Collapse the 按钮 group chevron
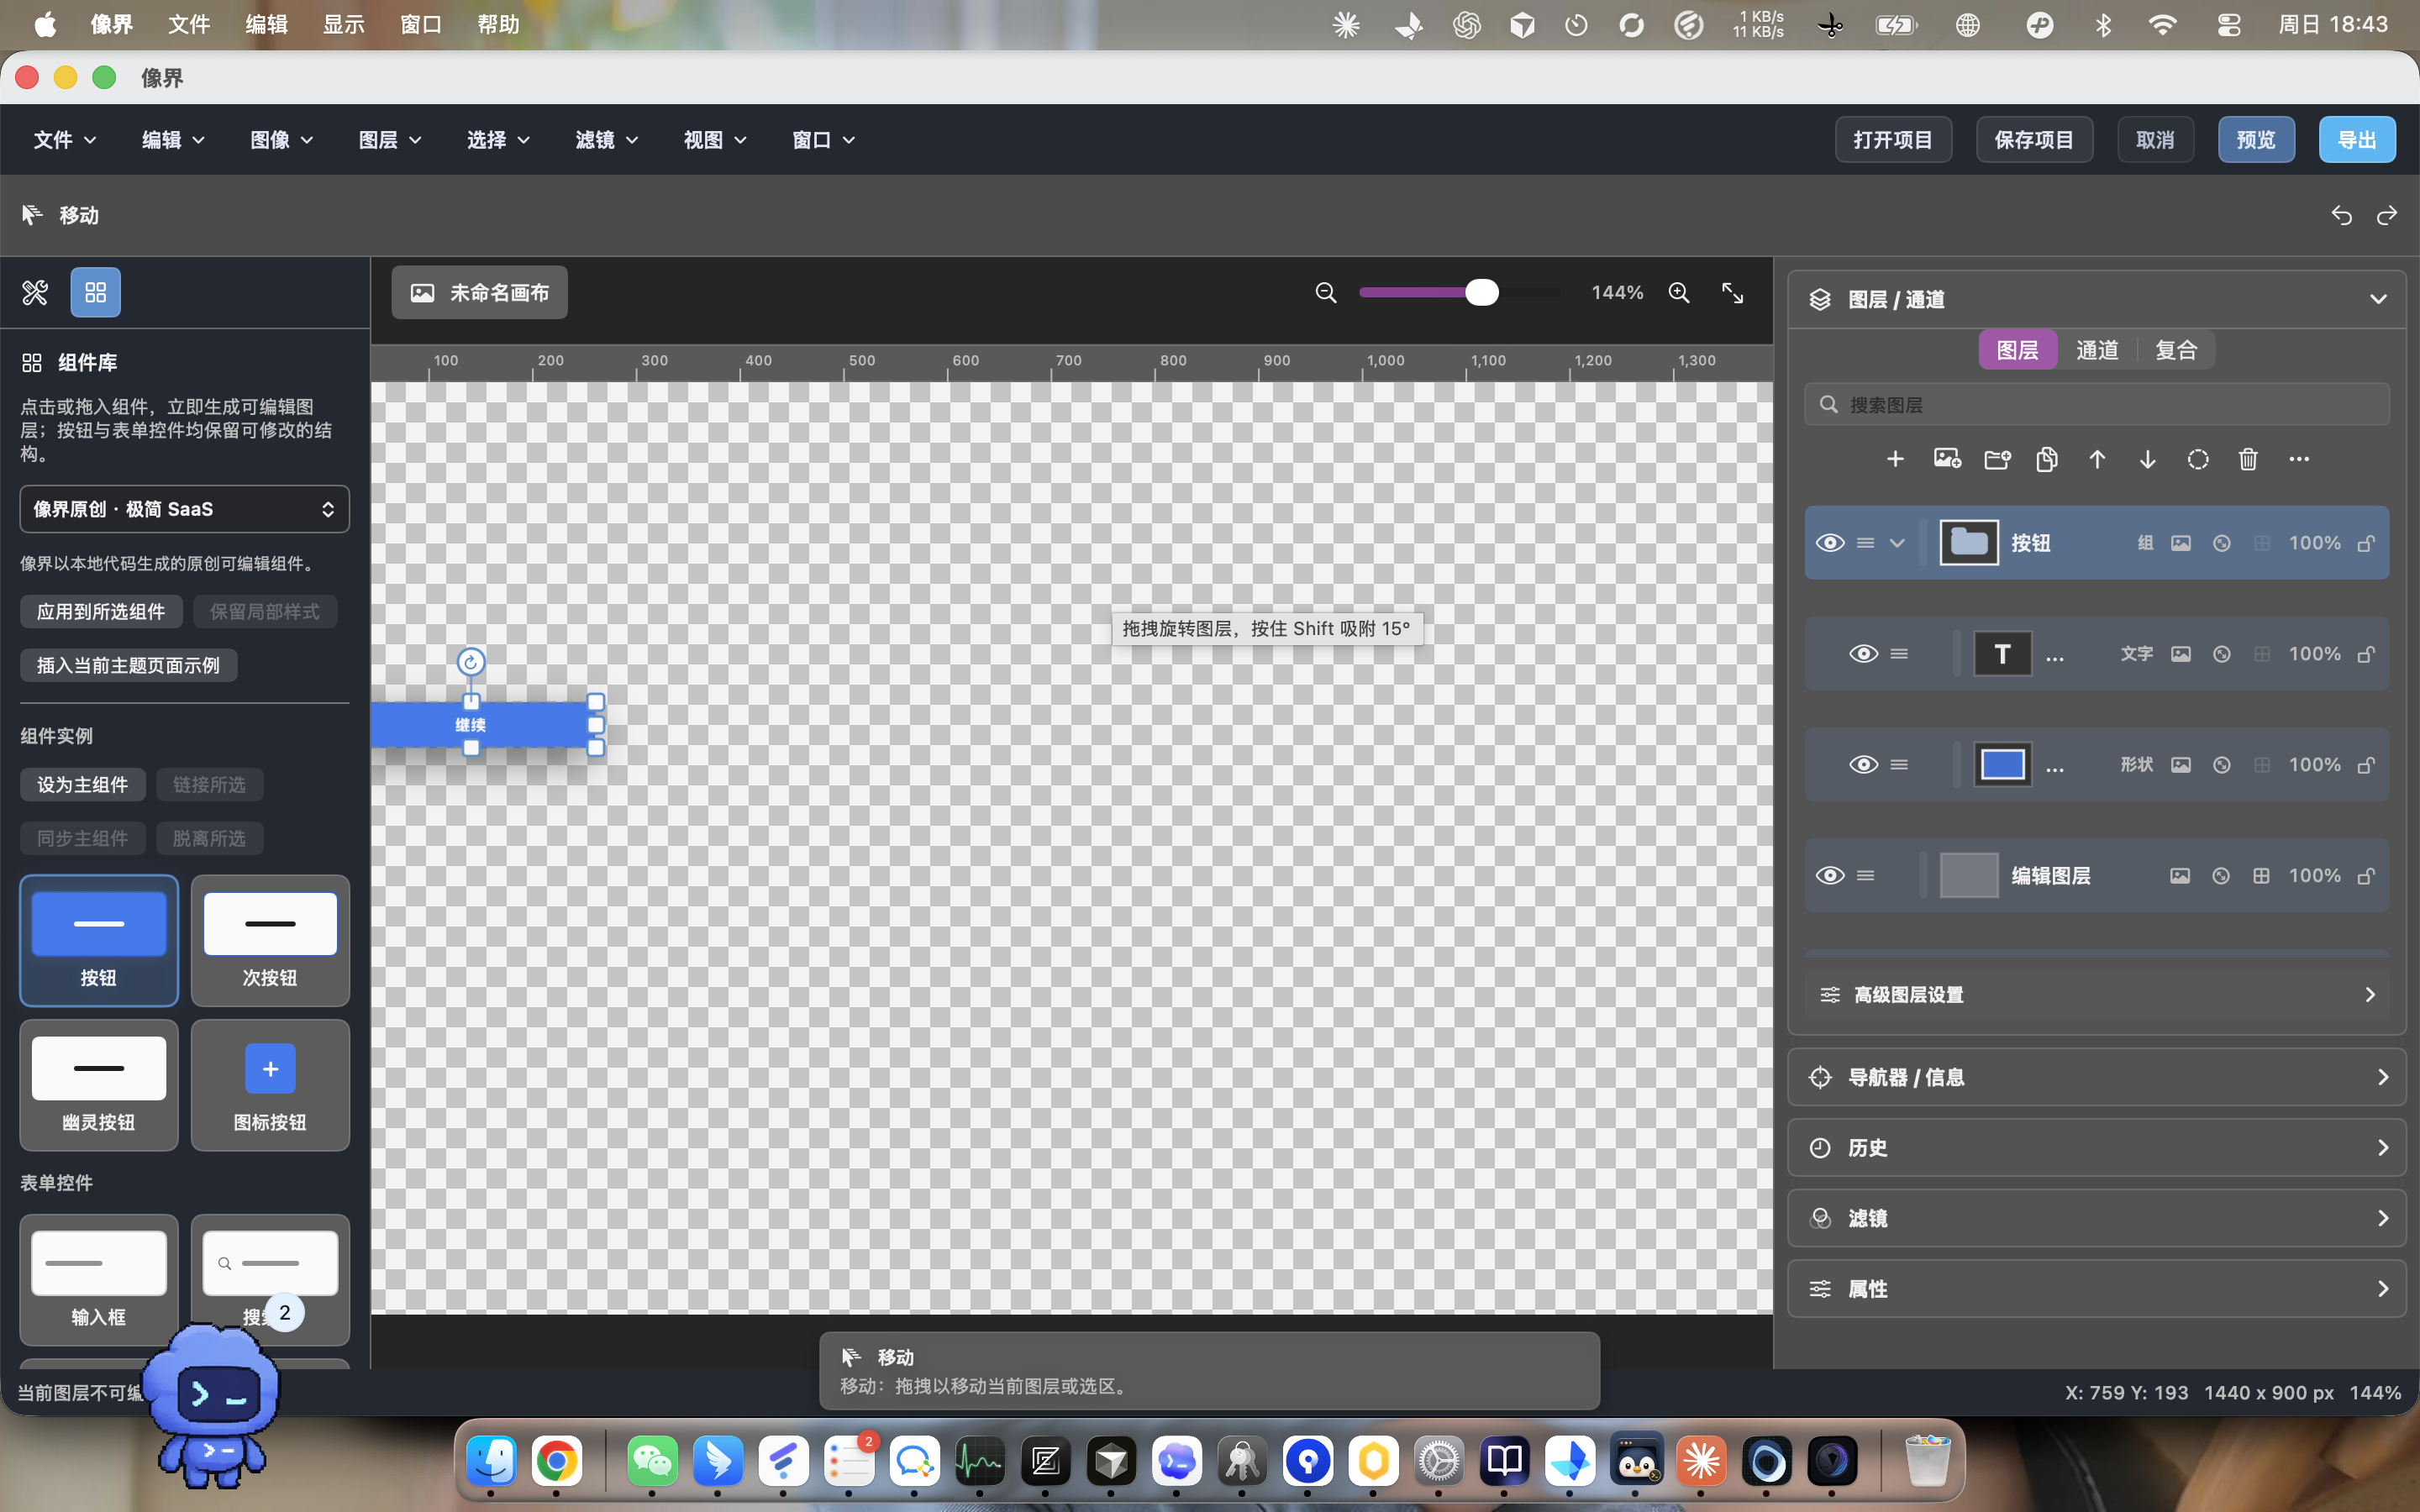Viewport: 2420px width, 1512px height. pyautogui.click(x=1896, y=543)
